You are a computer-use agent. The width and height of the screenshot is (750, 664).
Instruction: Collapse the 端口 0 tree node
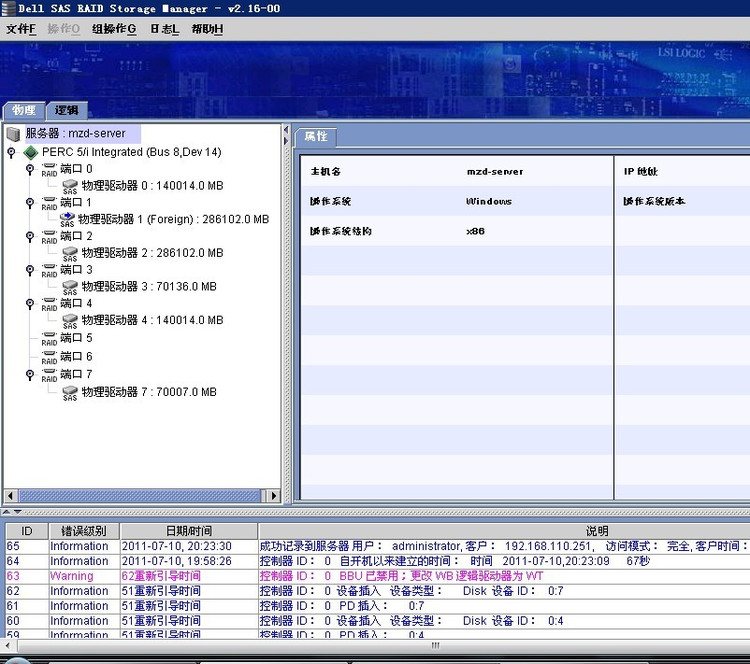click(30, 169)
